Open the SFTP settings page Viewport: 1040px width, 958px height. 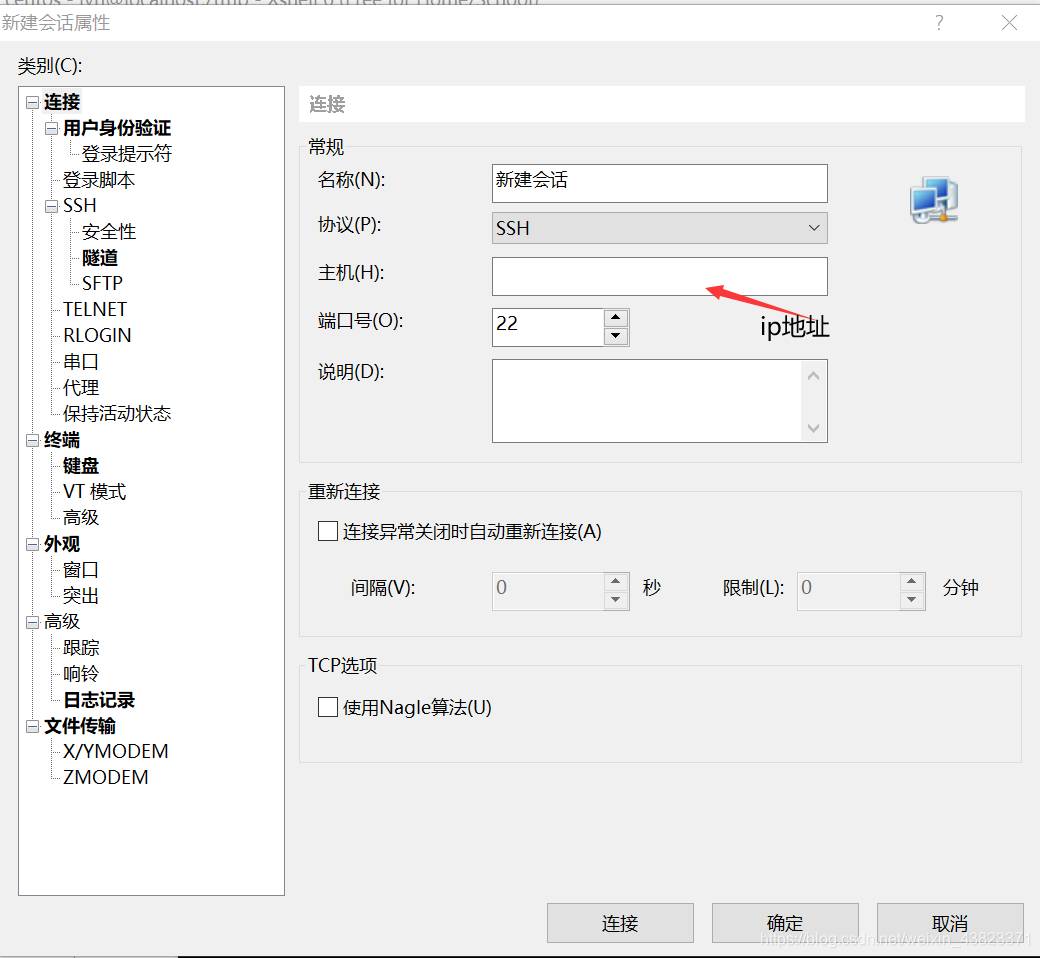pyautogui.click(x=103, y=283)
